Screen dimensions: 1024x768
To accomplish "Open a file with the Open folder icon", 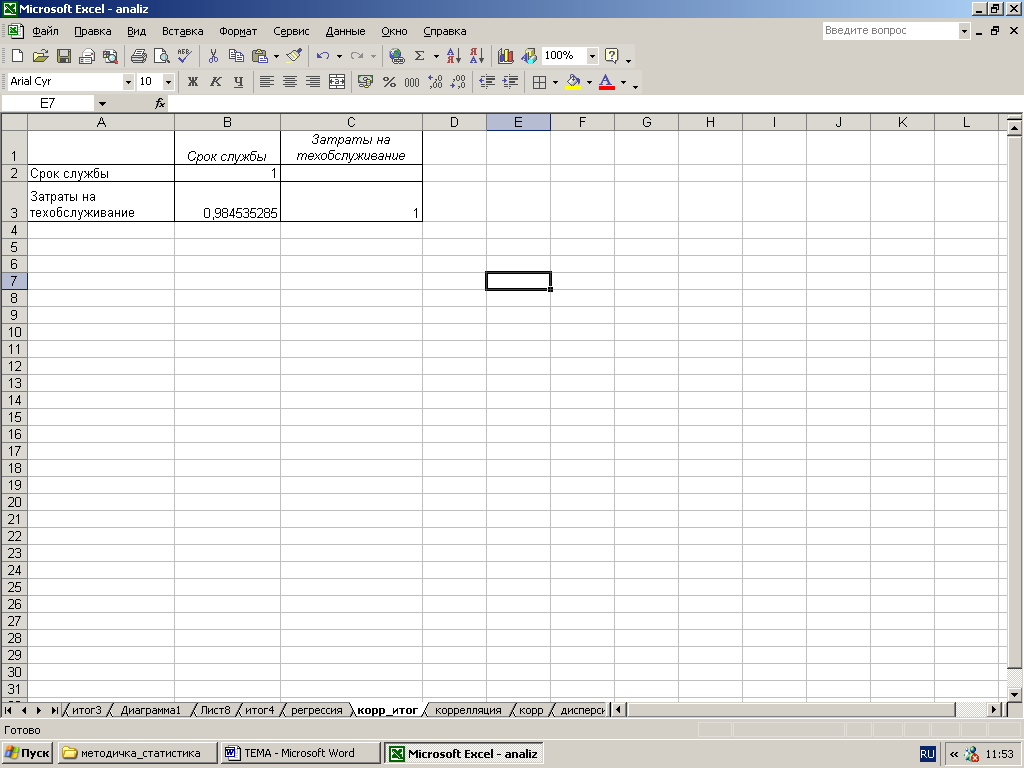I will [40, 56].
